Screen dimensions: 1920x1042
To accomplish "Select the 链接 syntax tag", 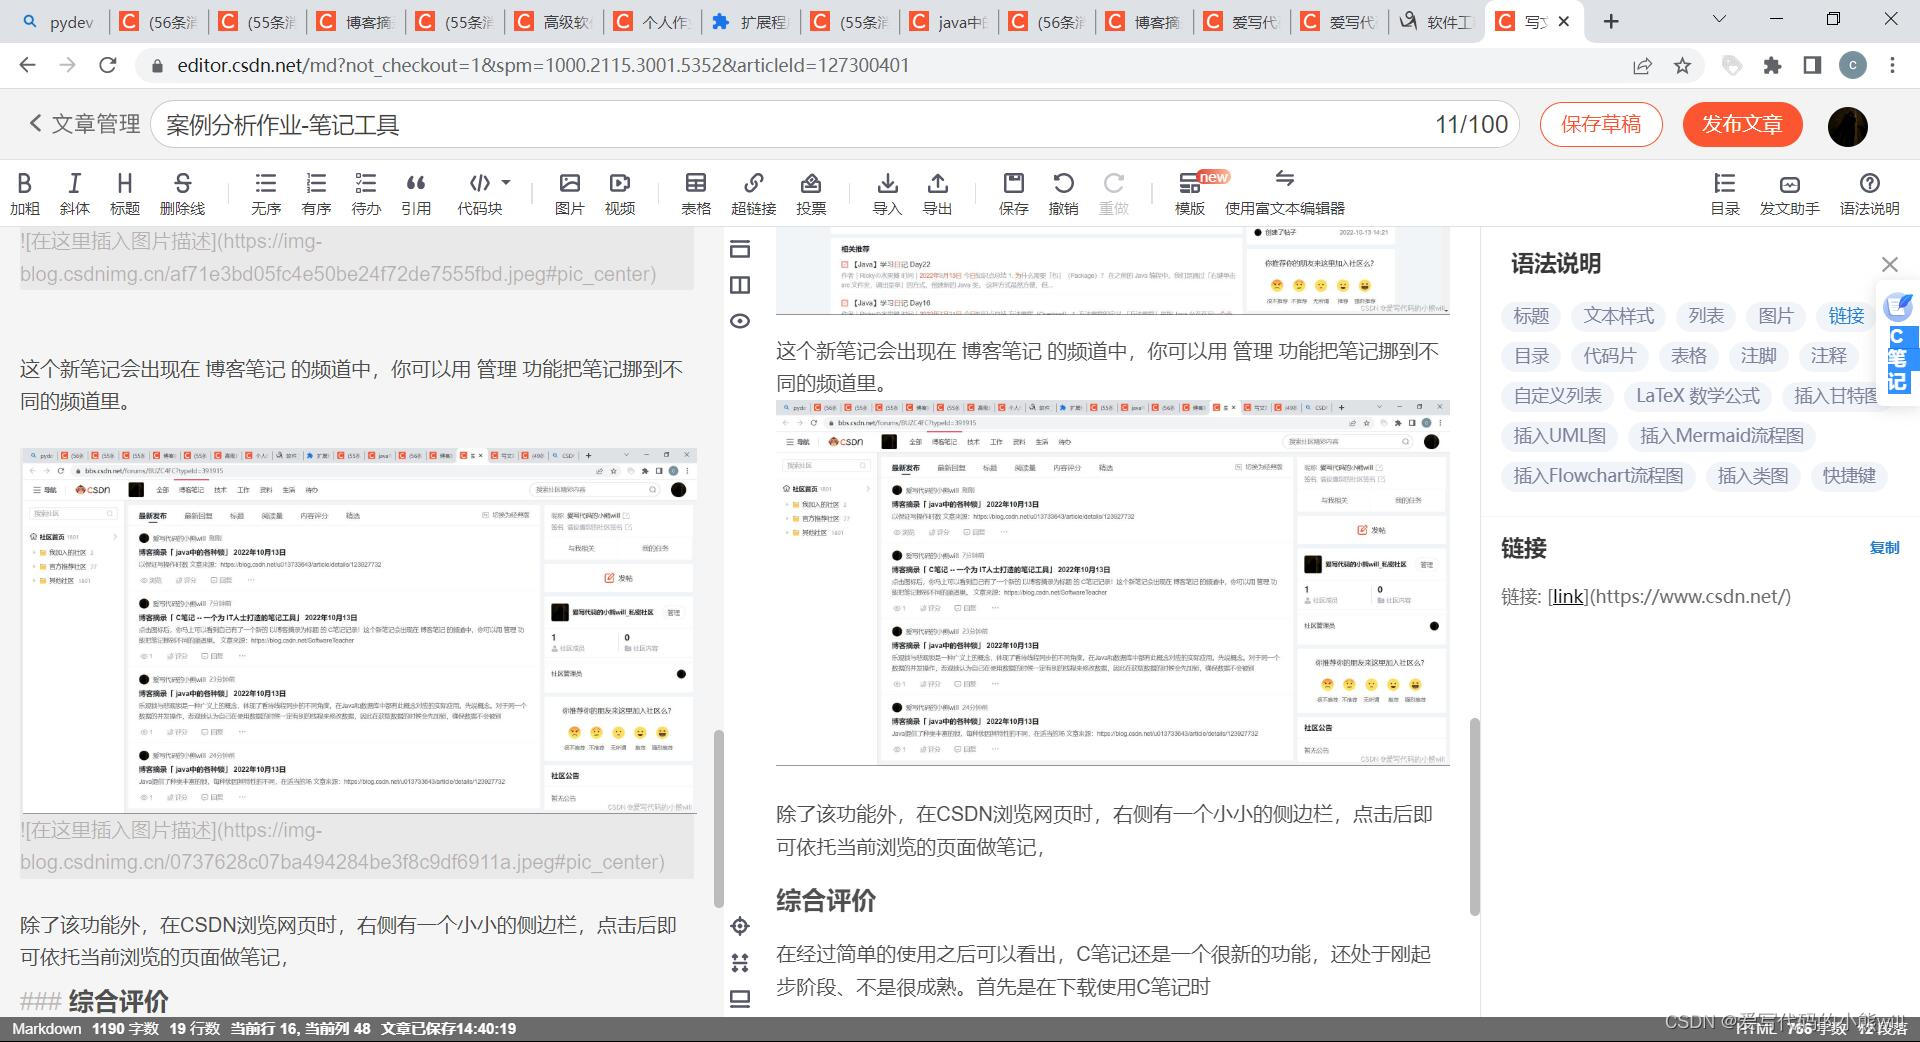I will (x=1846, y=316).
